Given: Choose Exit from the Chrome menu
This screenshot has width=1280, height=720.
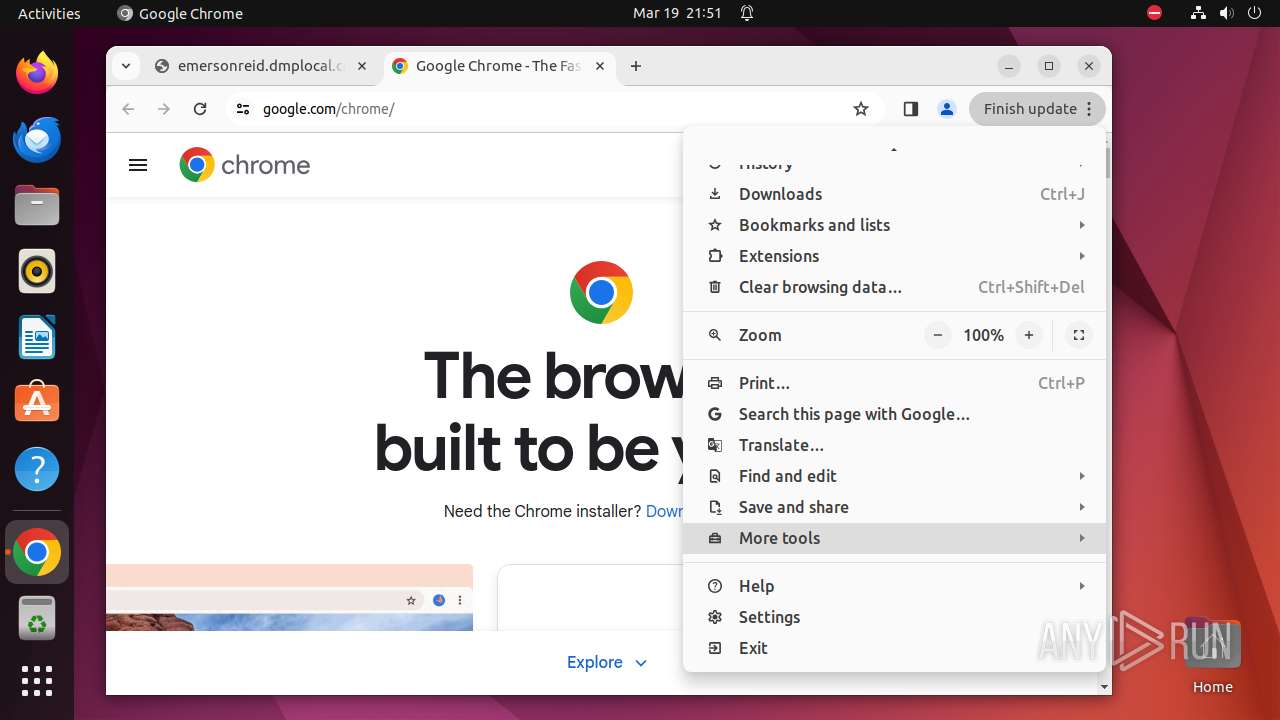Looking at the screenshot, I should 895,648.
